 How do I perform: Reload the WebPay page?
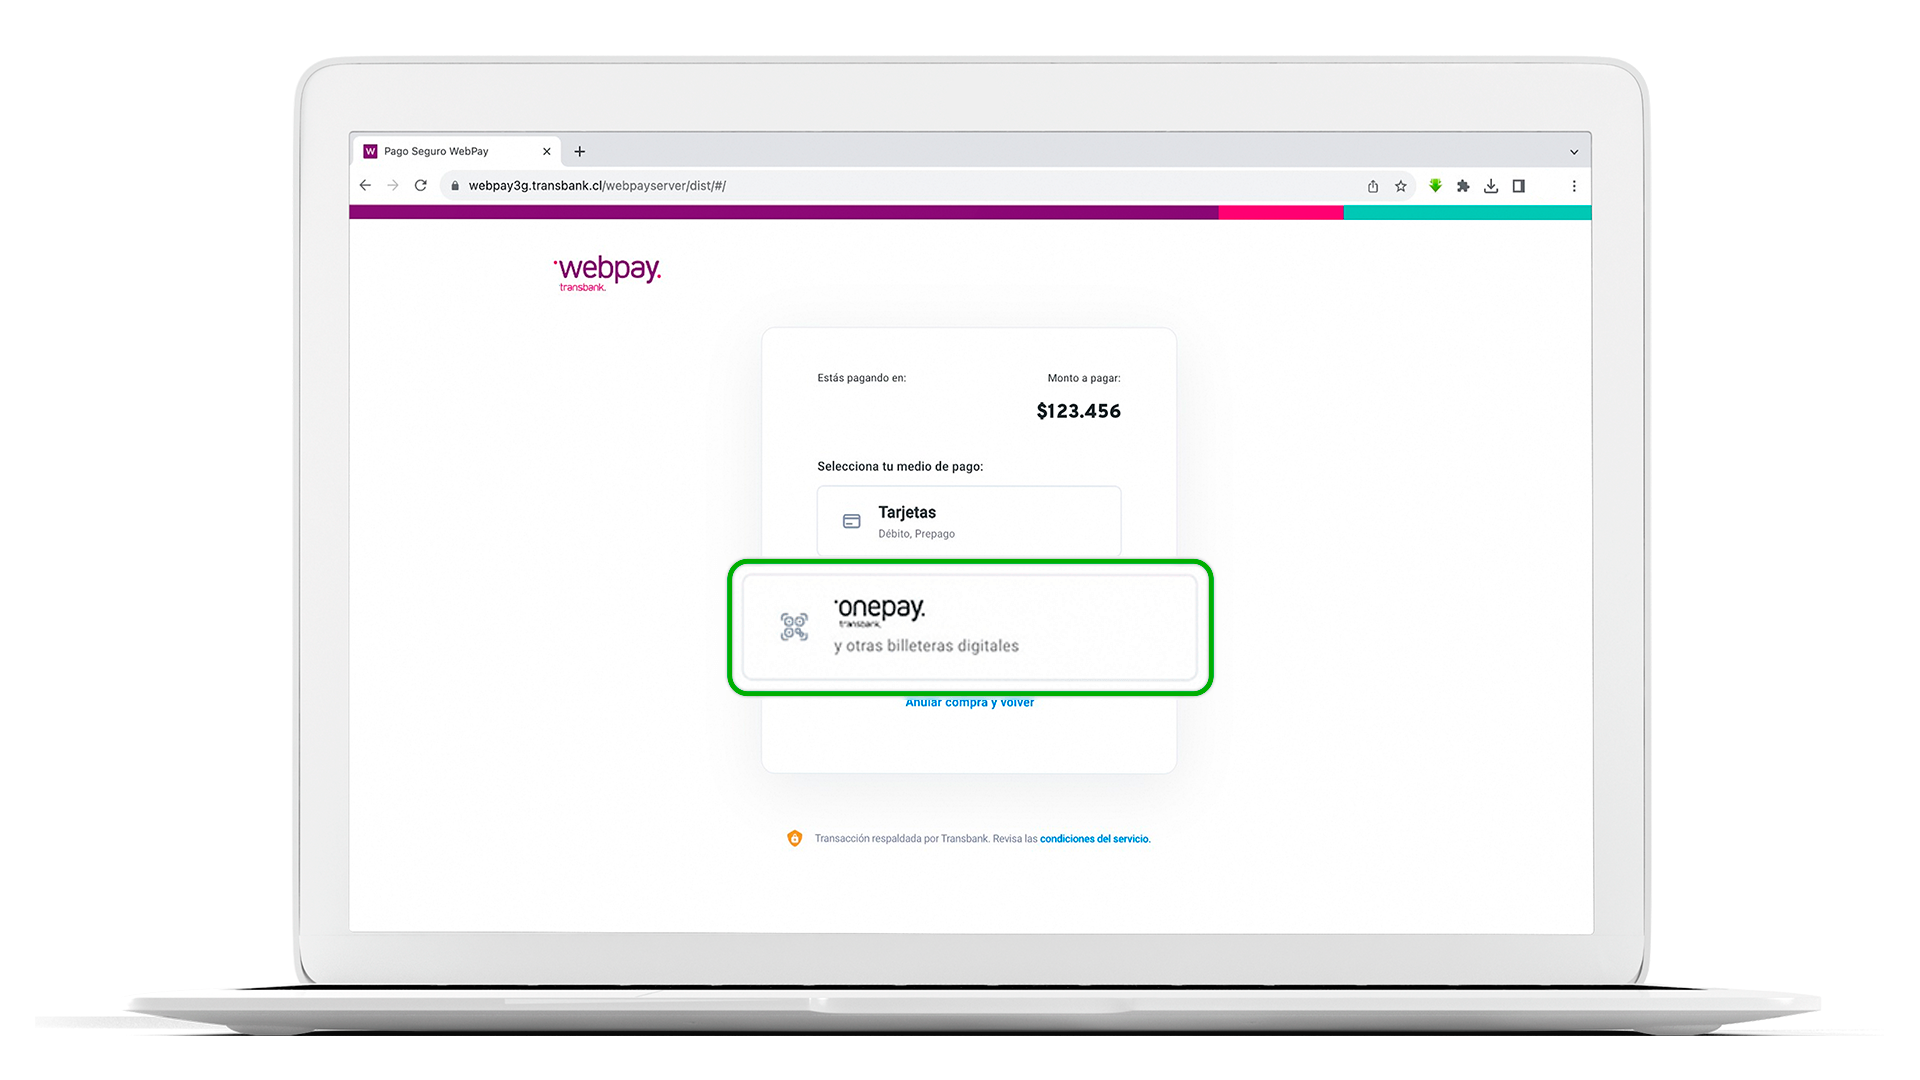pos(421,186)
